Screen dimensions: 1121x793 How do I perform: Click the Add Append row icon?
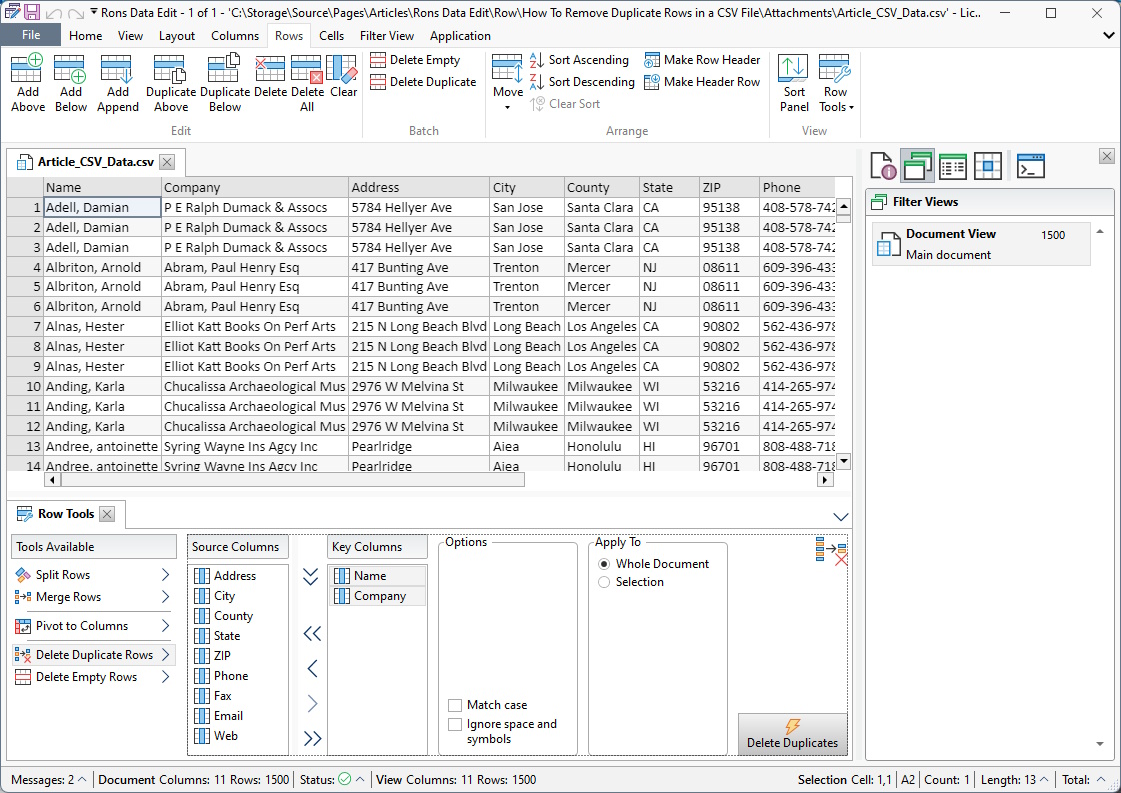[117, 69]
